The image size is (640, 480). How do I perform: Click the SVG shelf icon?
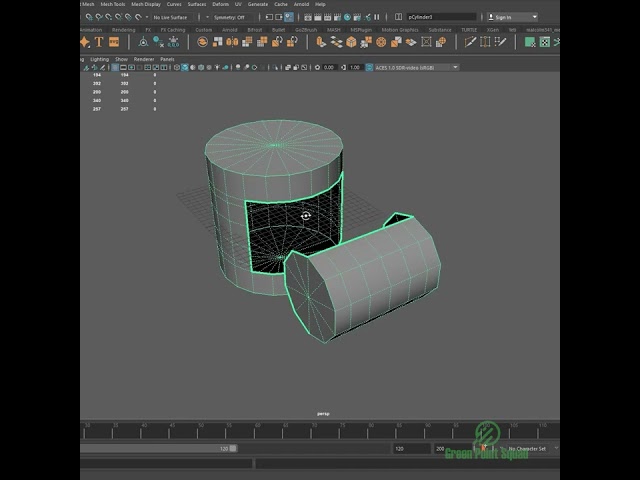pyautogui.click(x=114, y=42)
